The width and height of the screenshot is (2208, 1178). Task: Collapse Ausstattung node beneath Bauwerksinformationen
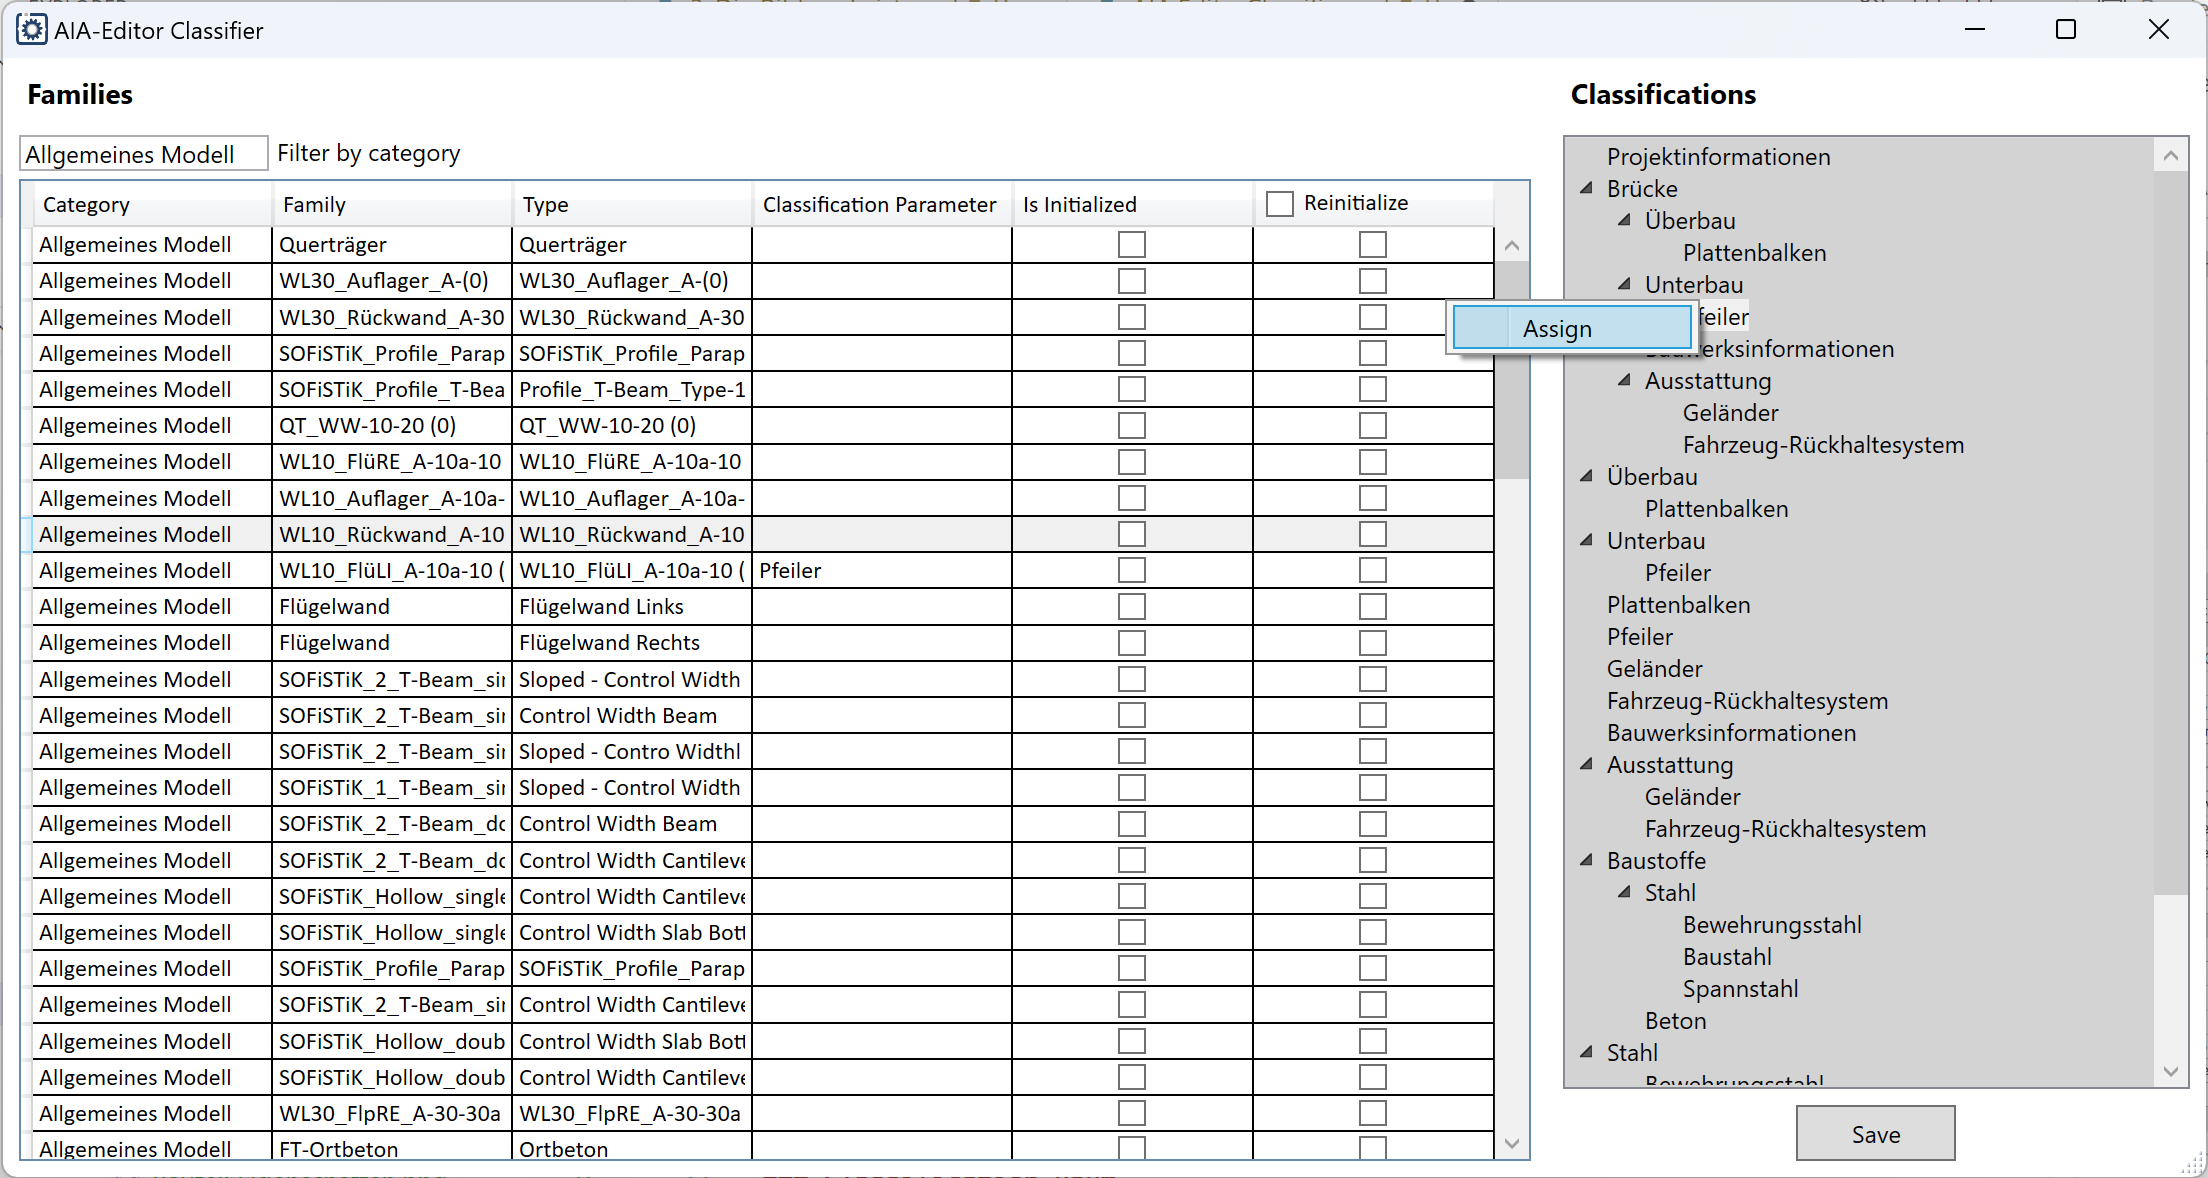(1624, 380)
